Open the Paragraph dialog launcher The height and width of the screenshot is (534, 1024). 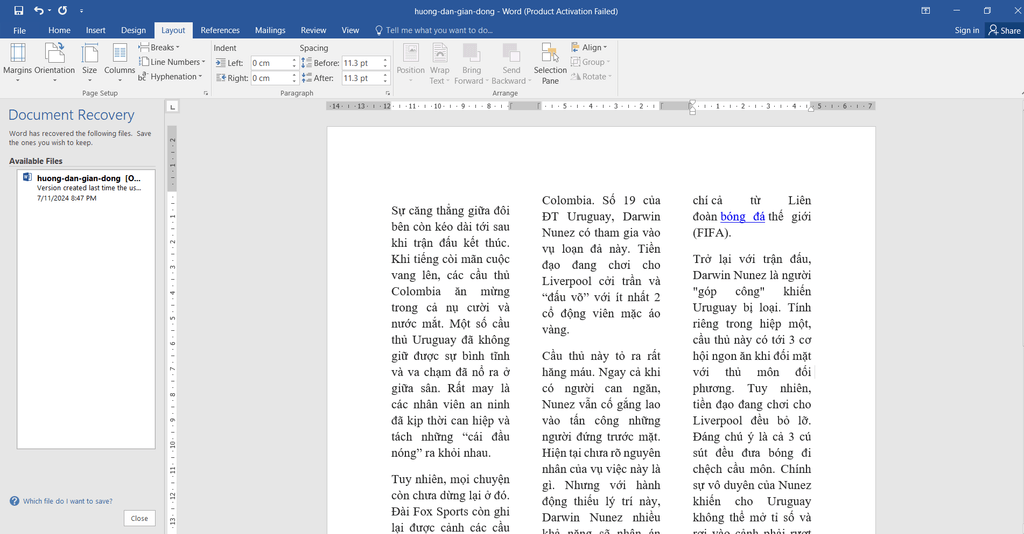click(x=387, y=93)
